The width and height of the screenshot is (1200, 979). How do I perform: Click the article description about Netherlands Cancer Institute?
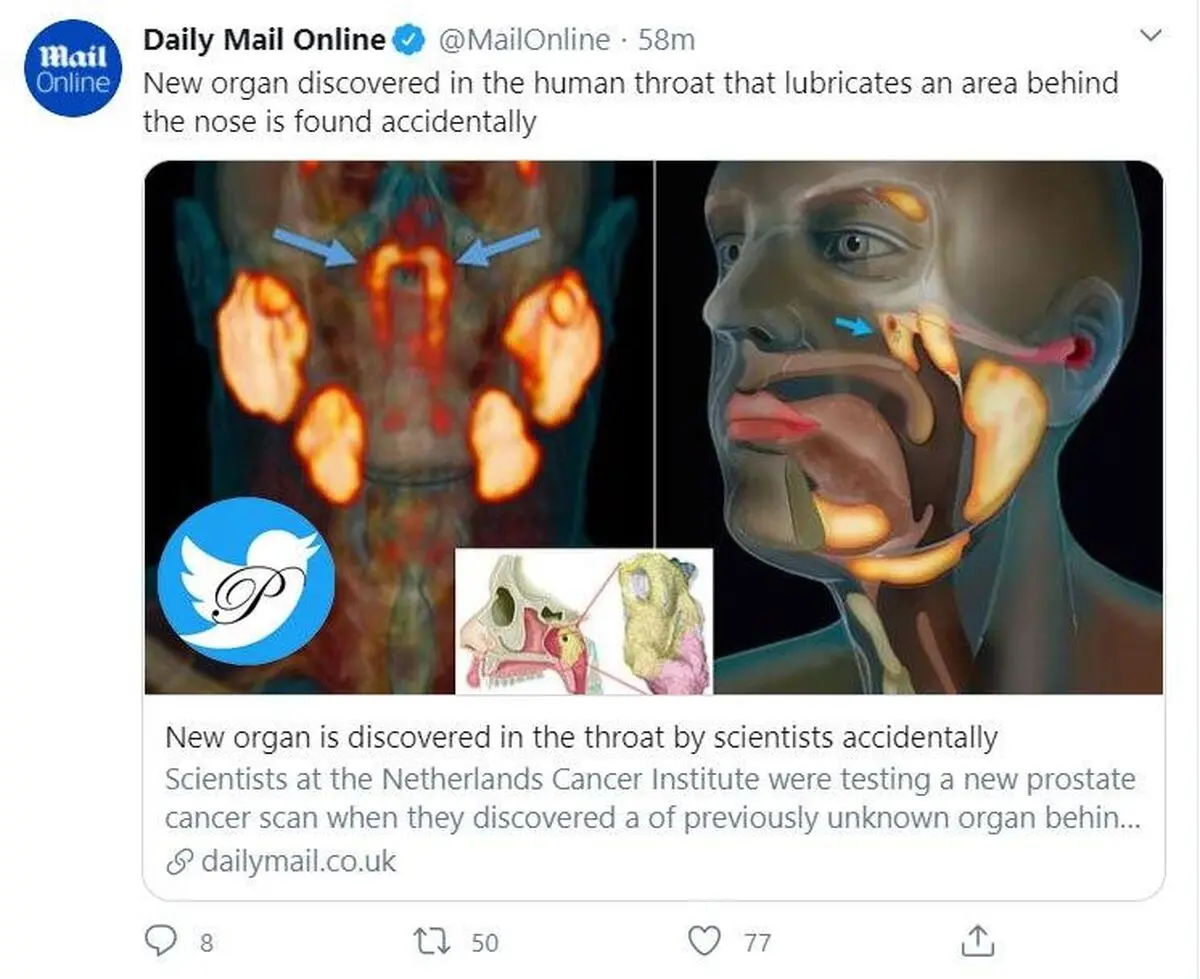coord(651,798)
